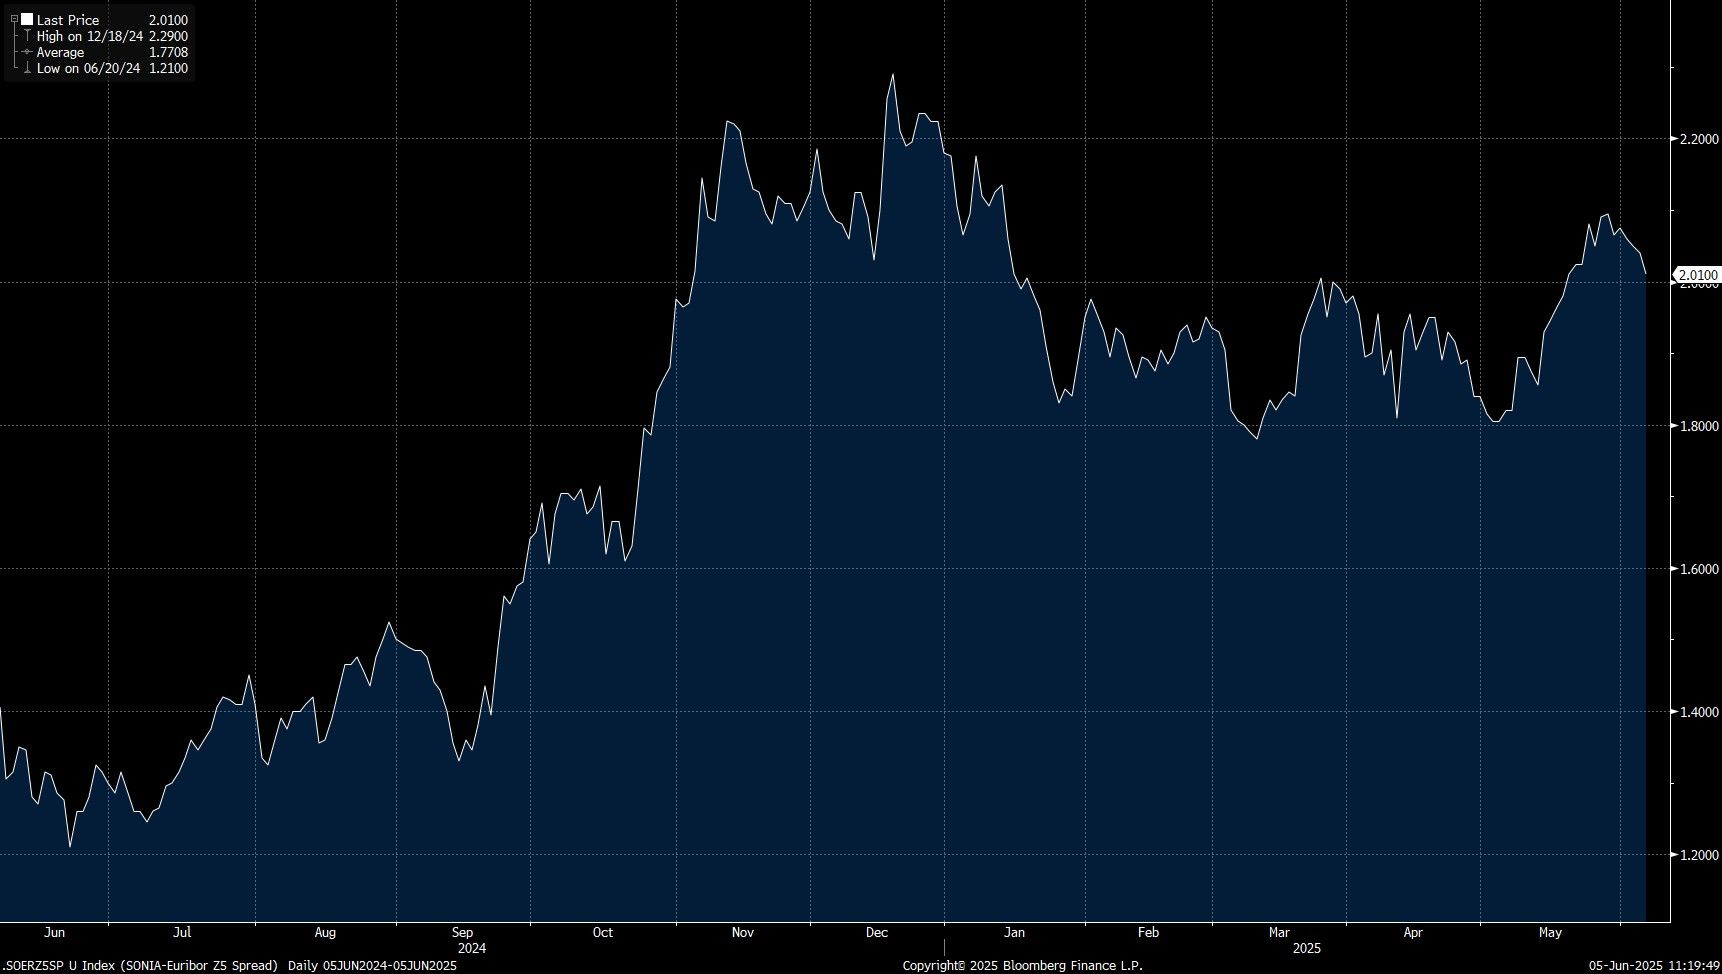Collapse the Last Price legend tree

[x=14, y=20]
